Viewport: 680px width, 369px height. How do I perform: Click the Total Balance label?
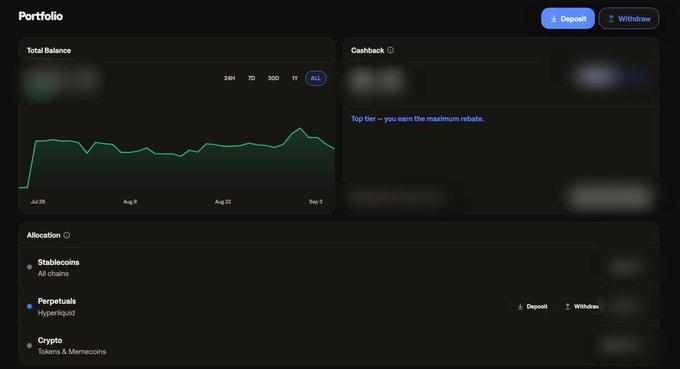[49, 50]
